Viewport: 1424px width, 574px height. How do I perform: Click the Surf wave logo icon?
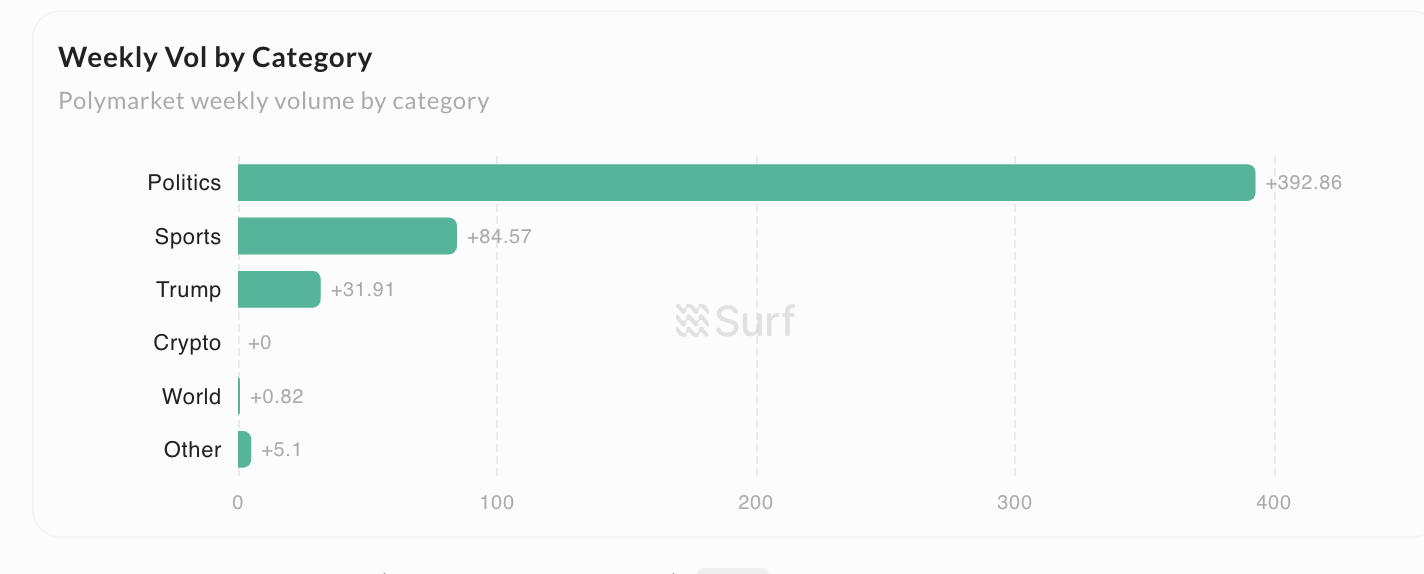(x=692, y=320)
